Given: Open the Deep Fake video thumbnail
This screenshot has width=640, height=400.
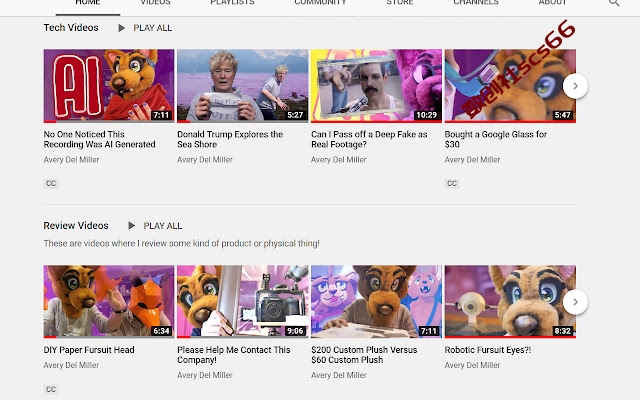Looking at the screenshot, I should (x=376, y=86).
